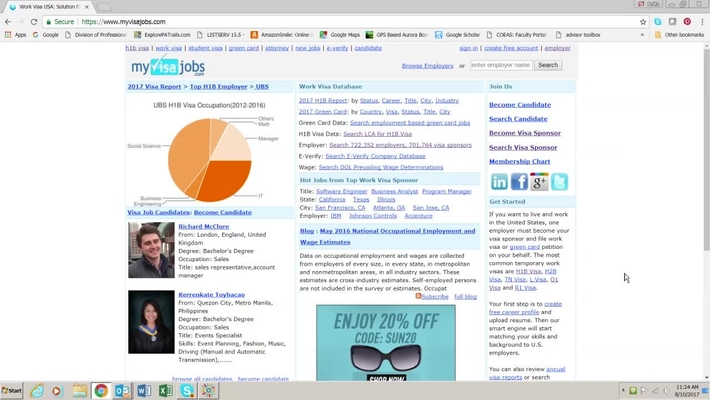Open the Pinterest extension icon
710x400 pixels.
pyautogui.click(x=687, y=22)
